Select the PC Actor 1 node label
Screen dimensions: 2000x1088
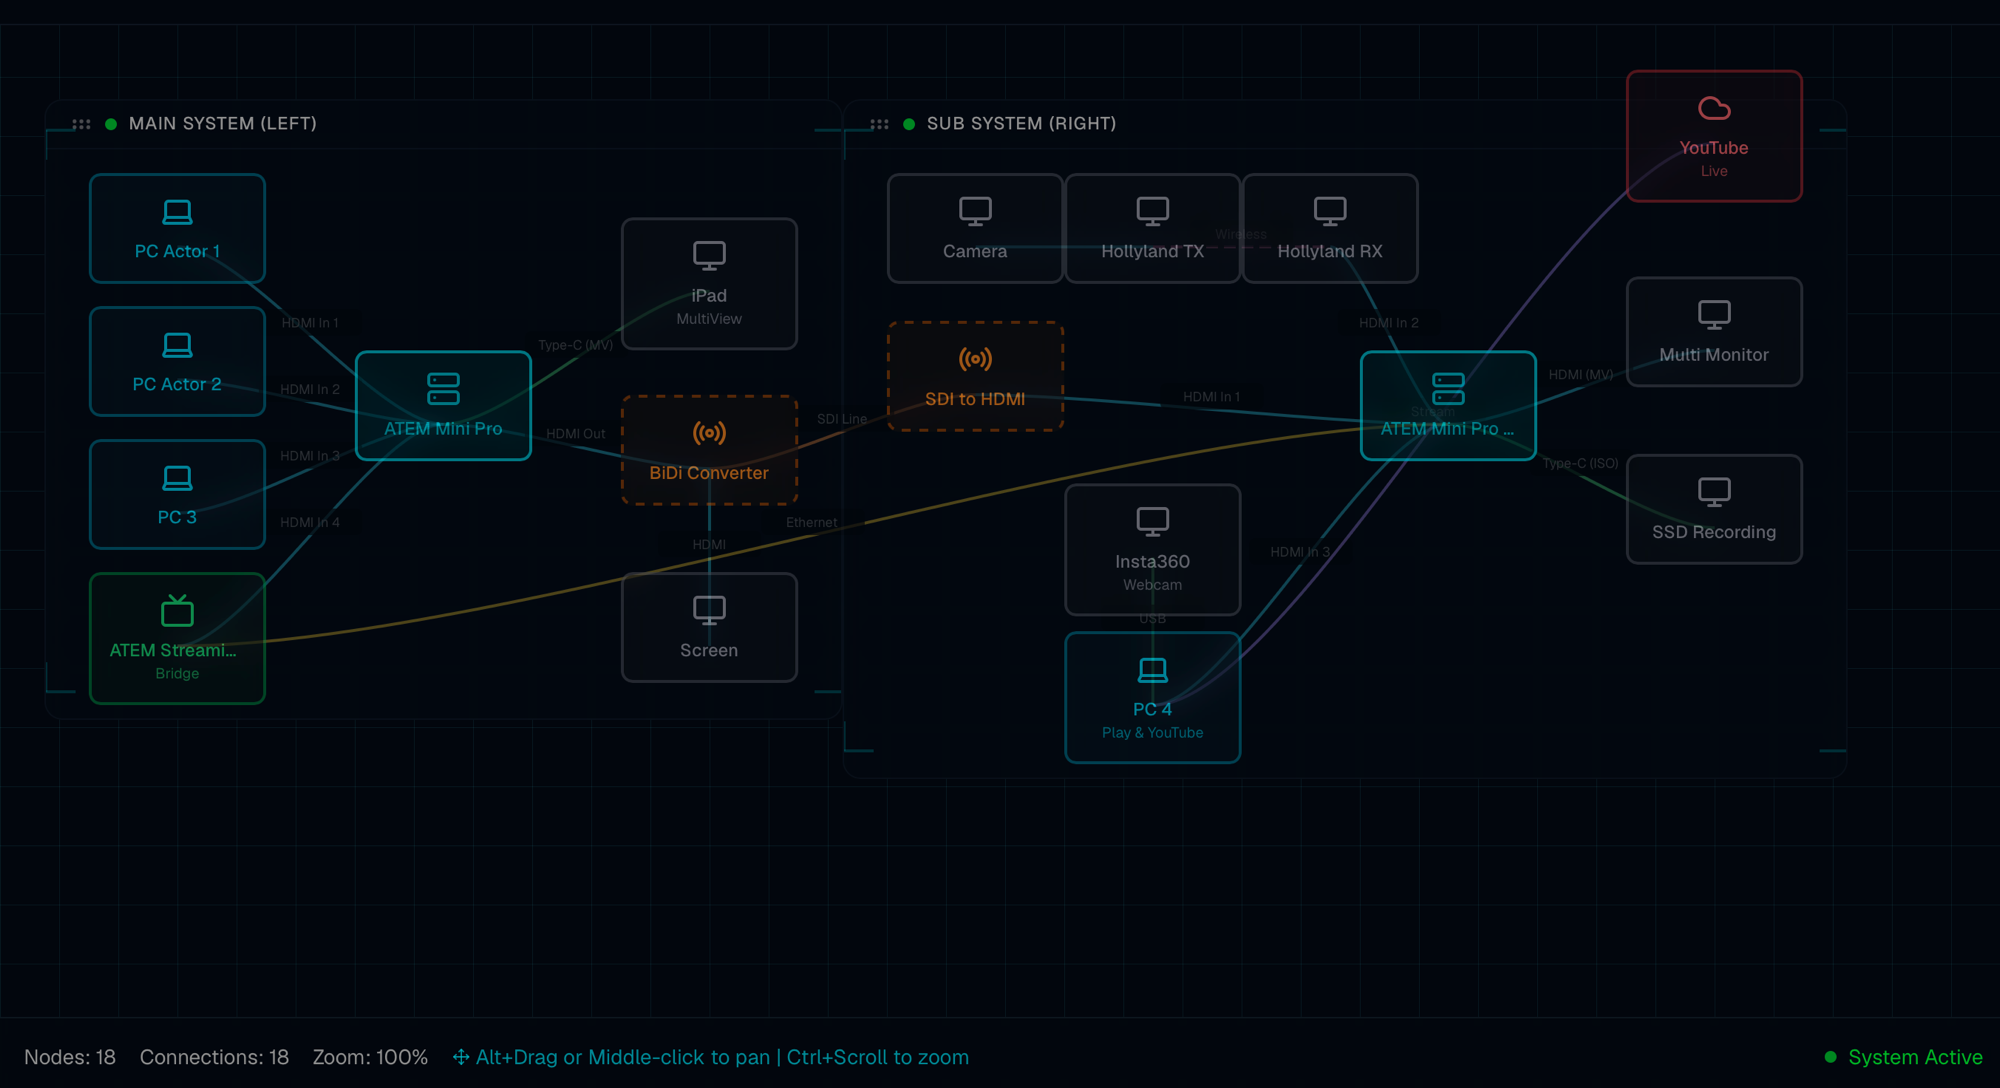pos(177,251)
